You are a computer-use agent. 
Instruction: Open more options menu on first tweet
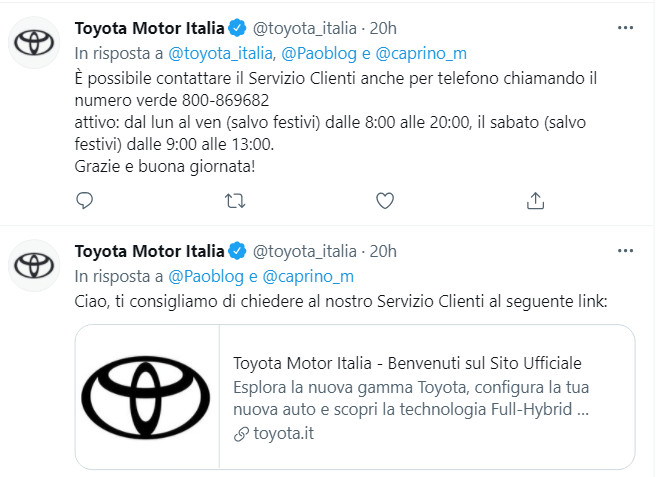[x=626, y=27]
